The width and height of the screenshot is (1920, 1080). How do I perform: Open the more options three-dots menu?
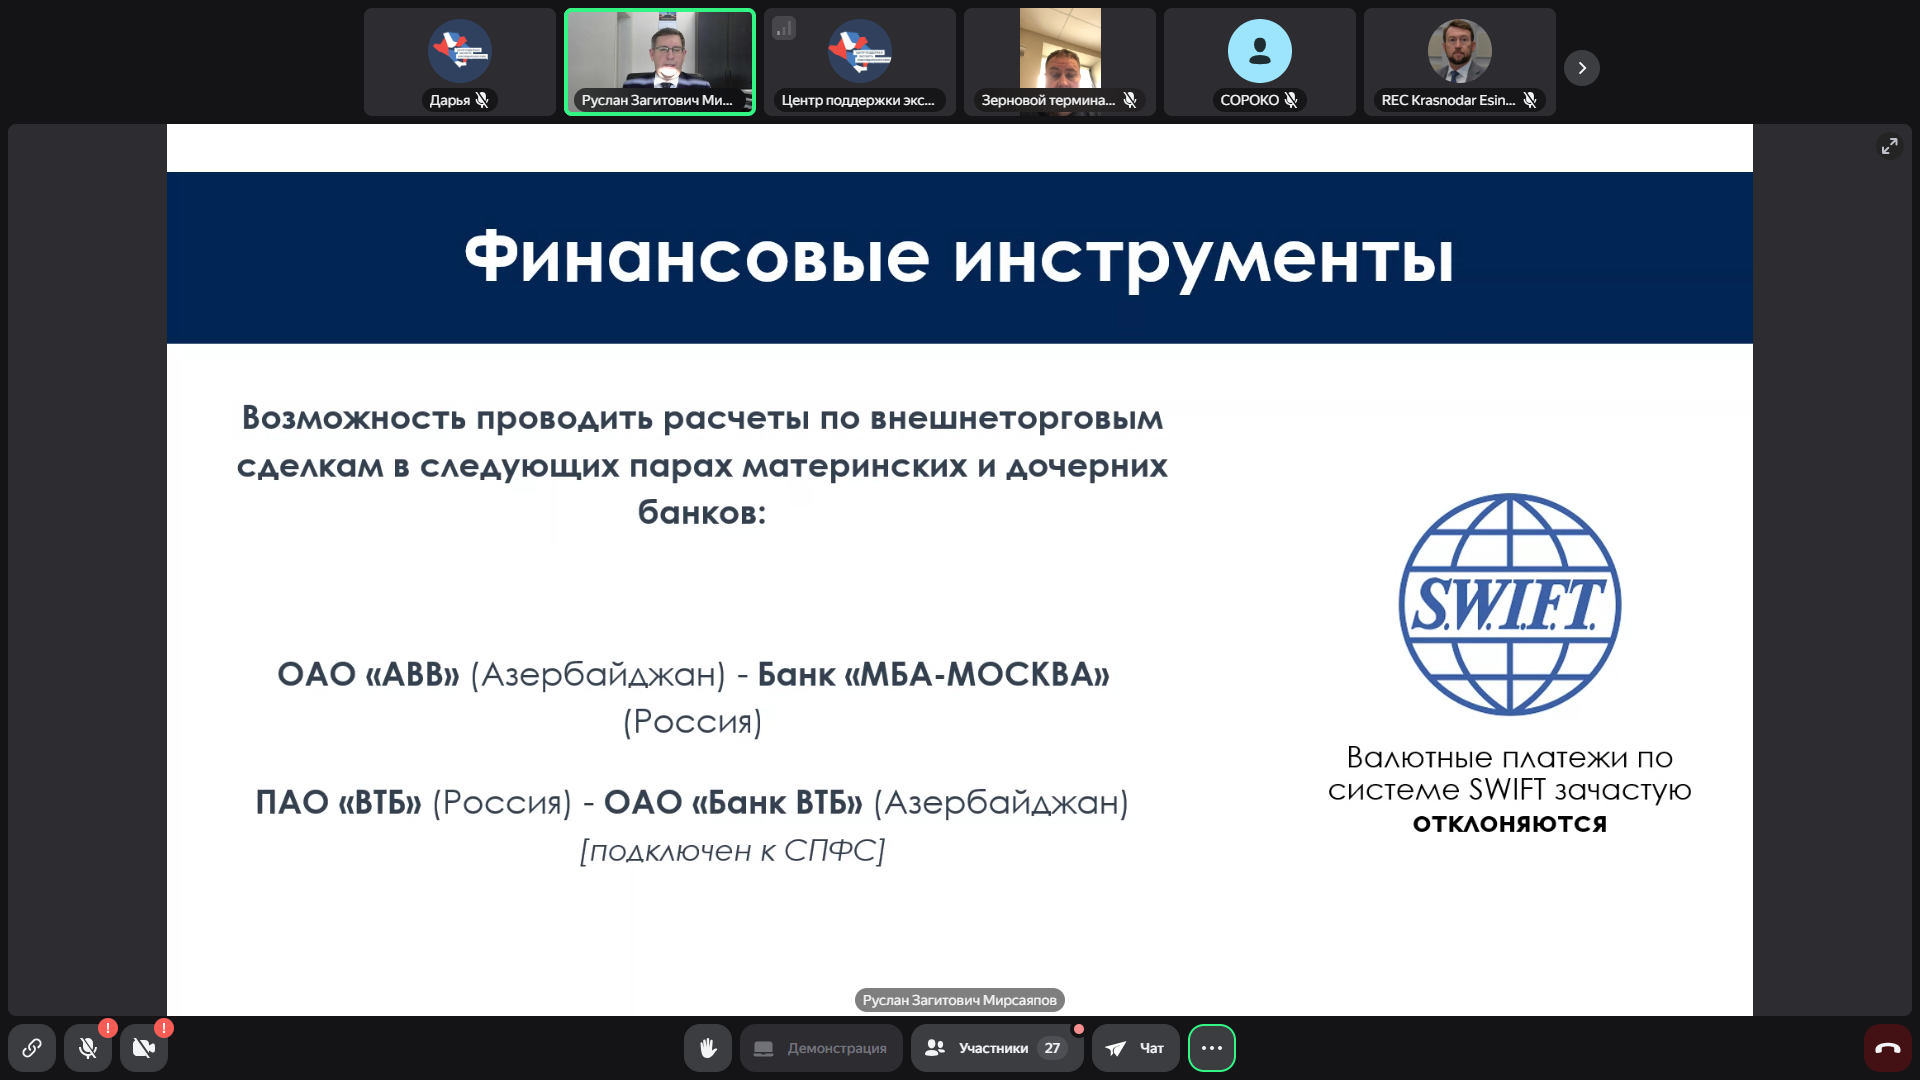[x=1212, y=1048]
